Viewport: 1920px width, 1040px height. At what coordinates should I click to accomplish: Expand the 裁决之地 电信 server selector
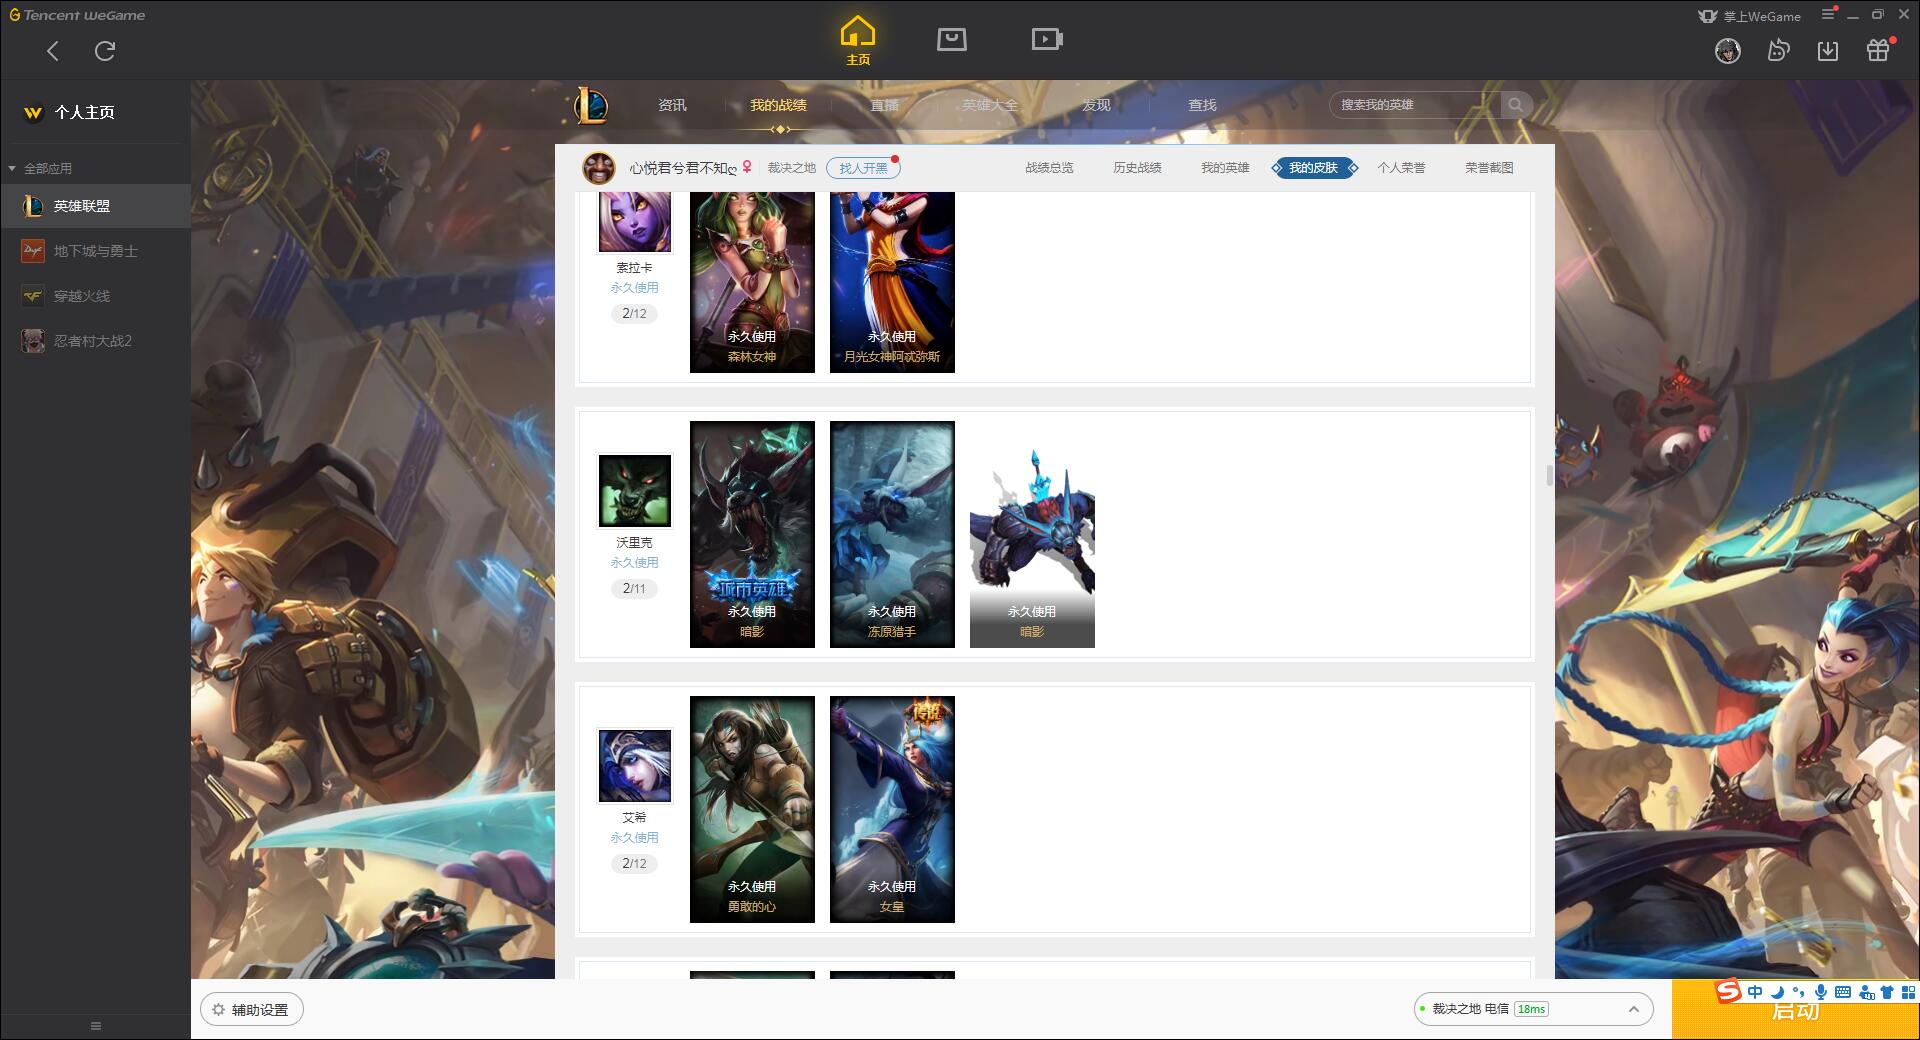coord(1633,1009)
